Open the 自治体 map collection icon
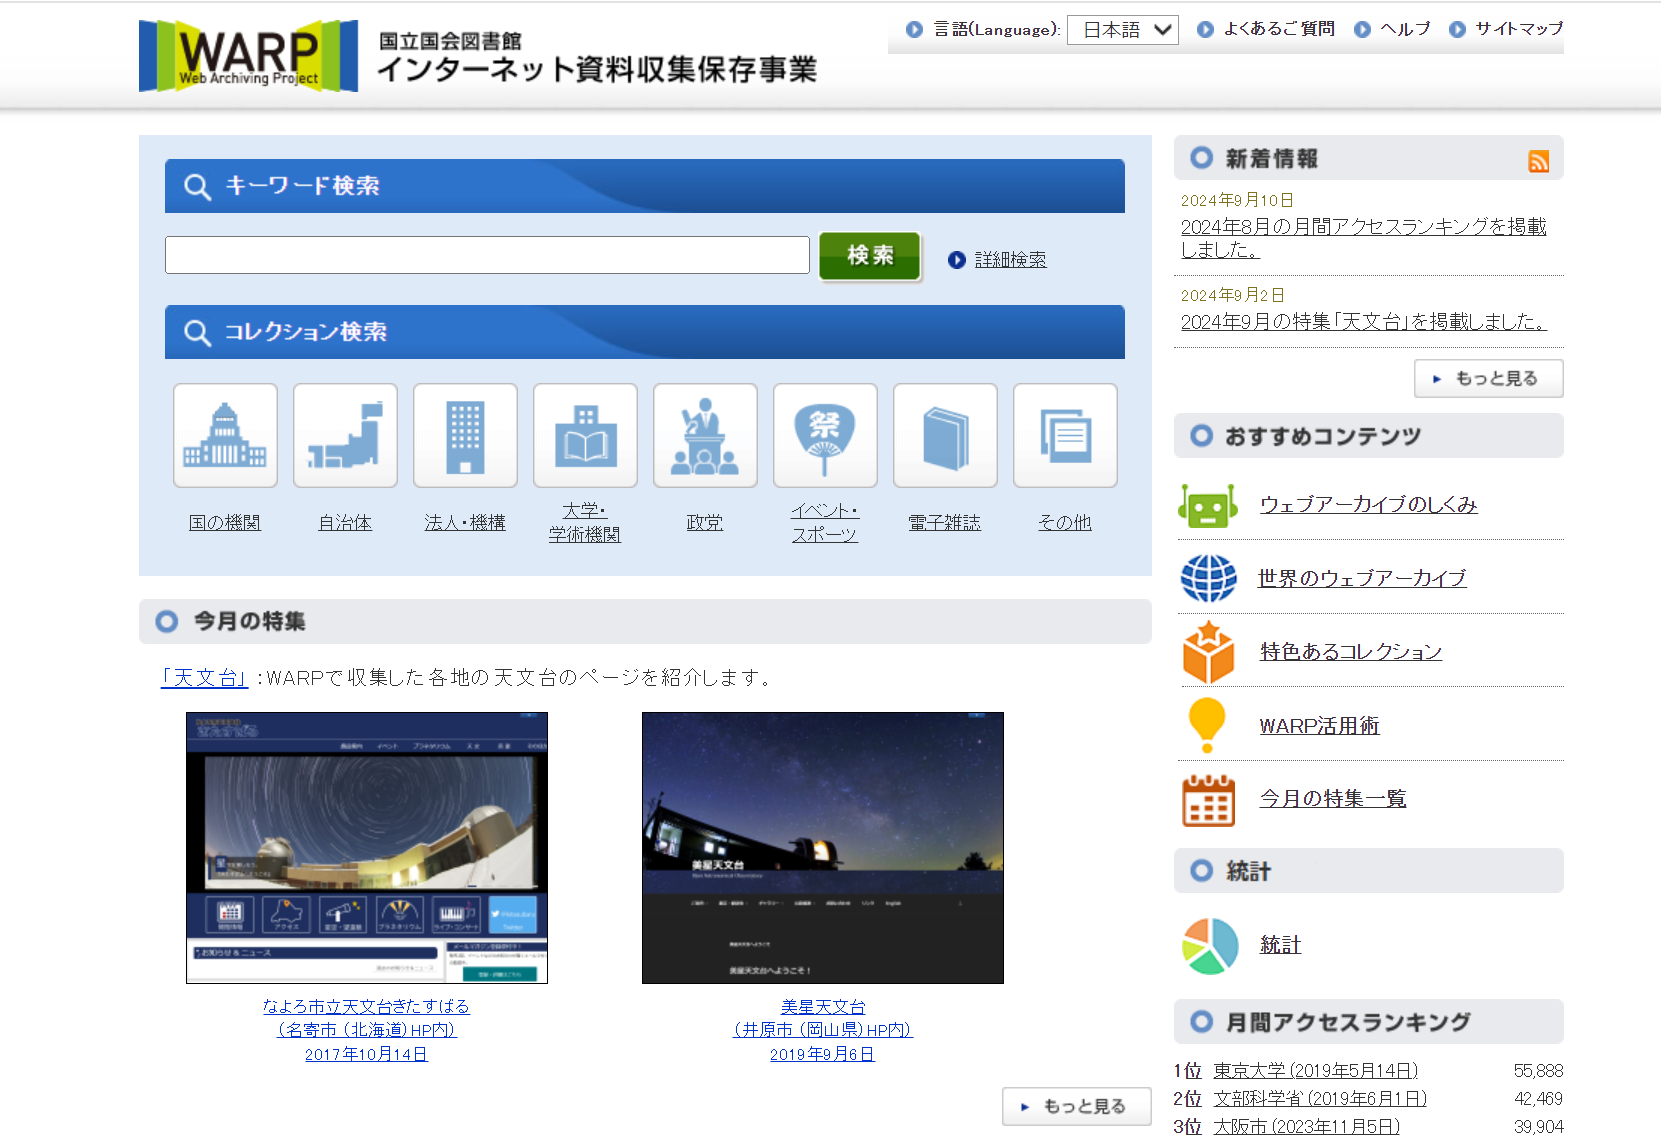1661x1140 pixels. click(345, 436)
